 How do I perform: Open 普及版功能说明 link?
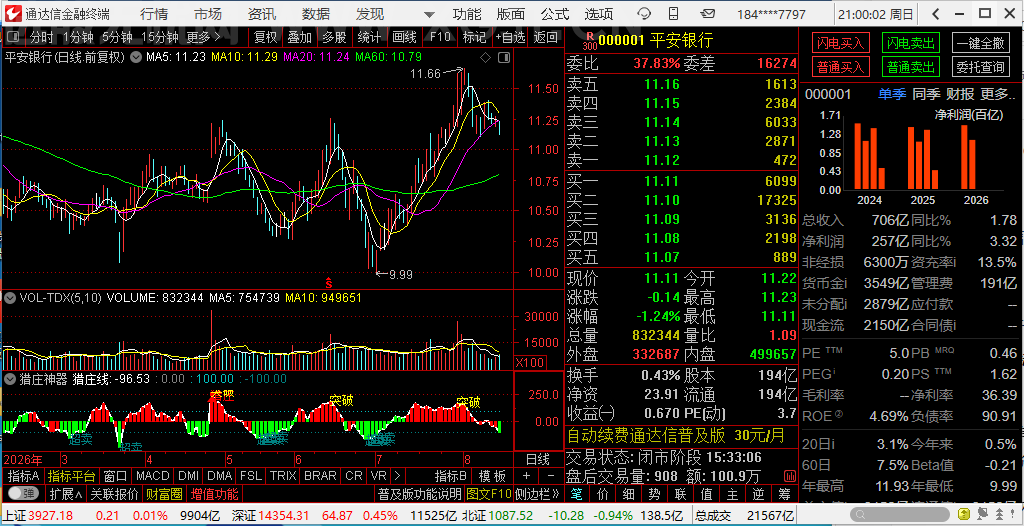point(419,493)
